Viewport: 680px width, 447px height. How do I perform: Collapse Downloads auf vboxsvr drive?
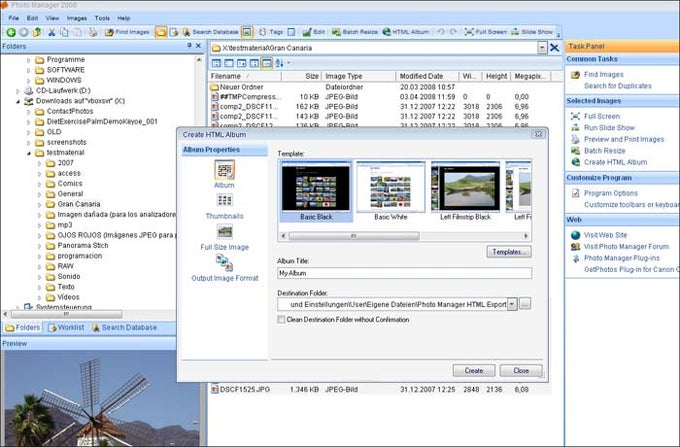tap(18, 101)
